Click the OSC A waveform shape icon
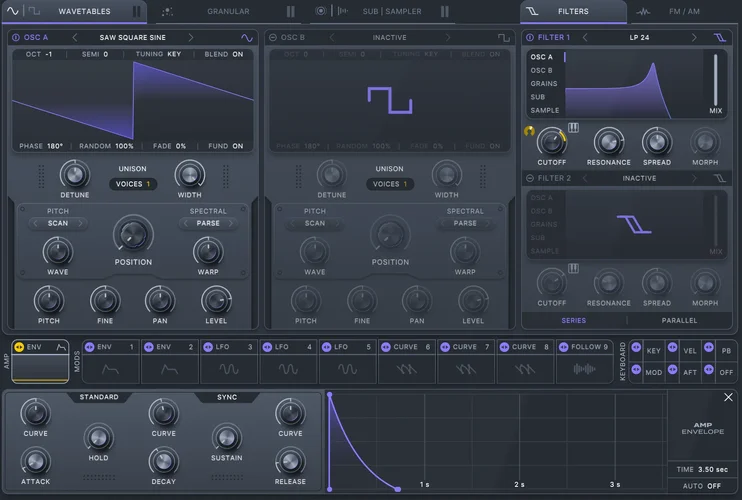The image size is (742, 500). click(247, 37)
